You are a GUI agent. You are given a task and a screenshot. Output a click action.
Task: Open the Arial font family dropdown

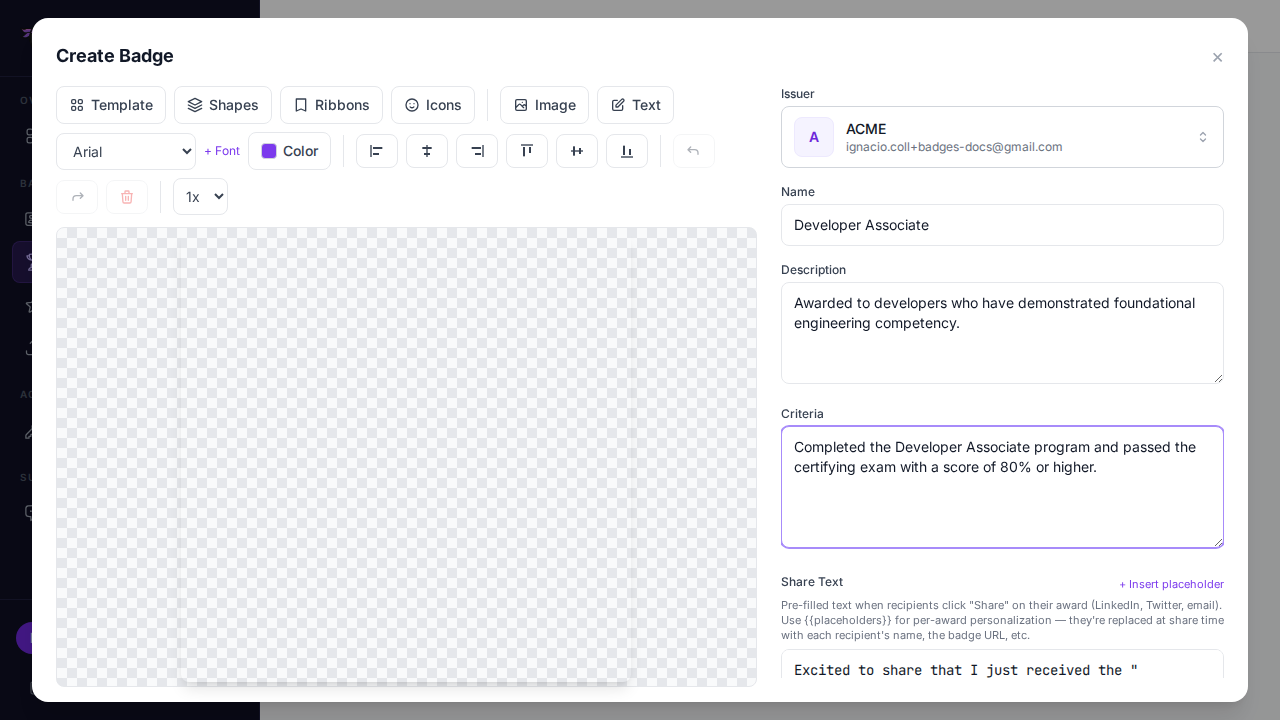pos(126,152)
